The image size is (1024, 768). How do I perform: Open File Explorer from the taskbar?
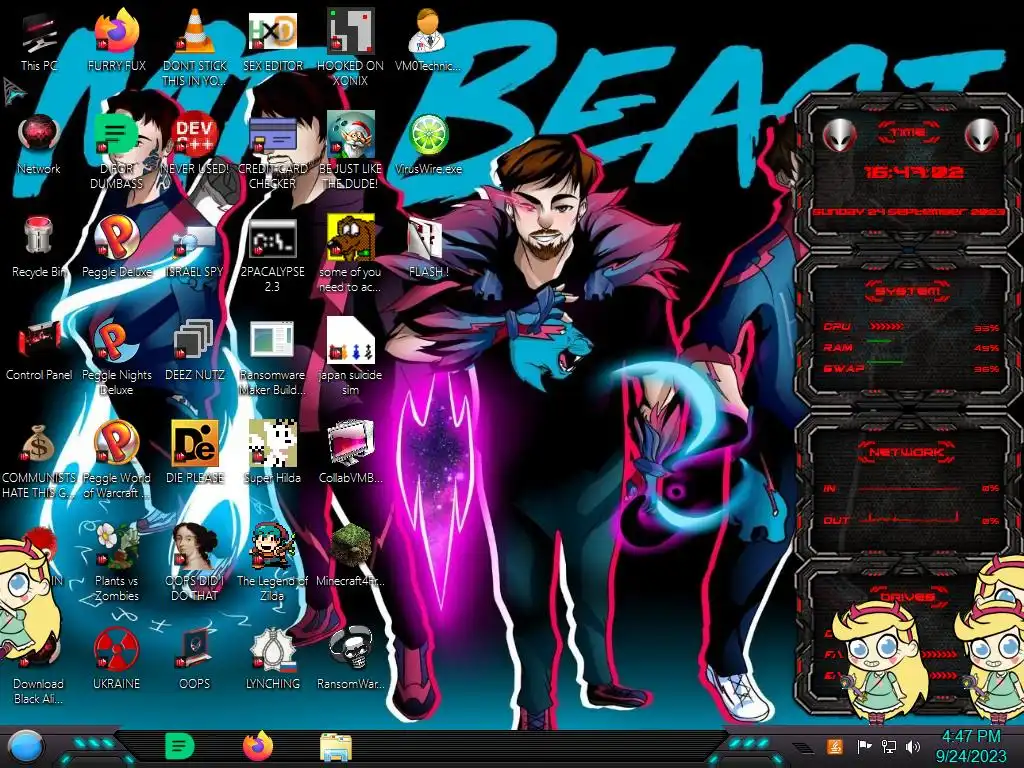click(336, 747)
